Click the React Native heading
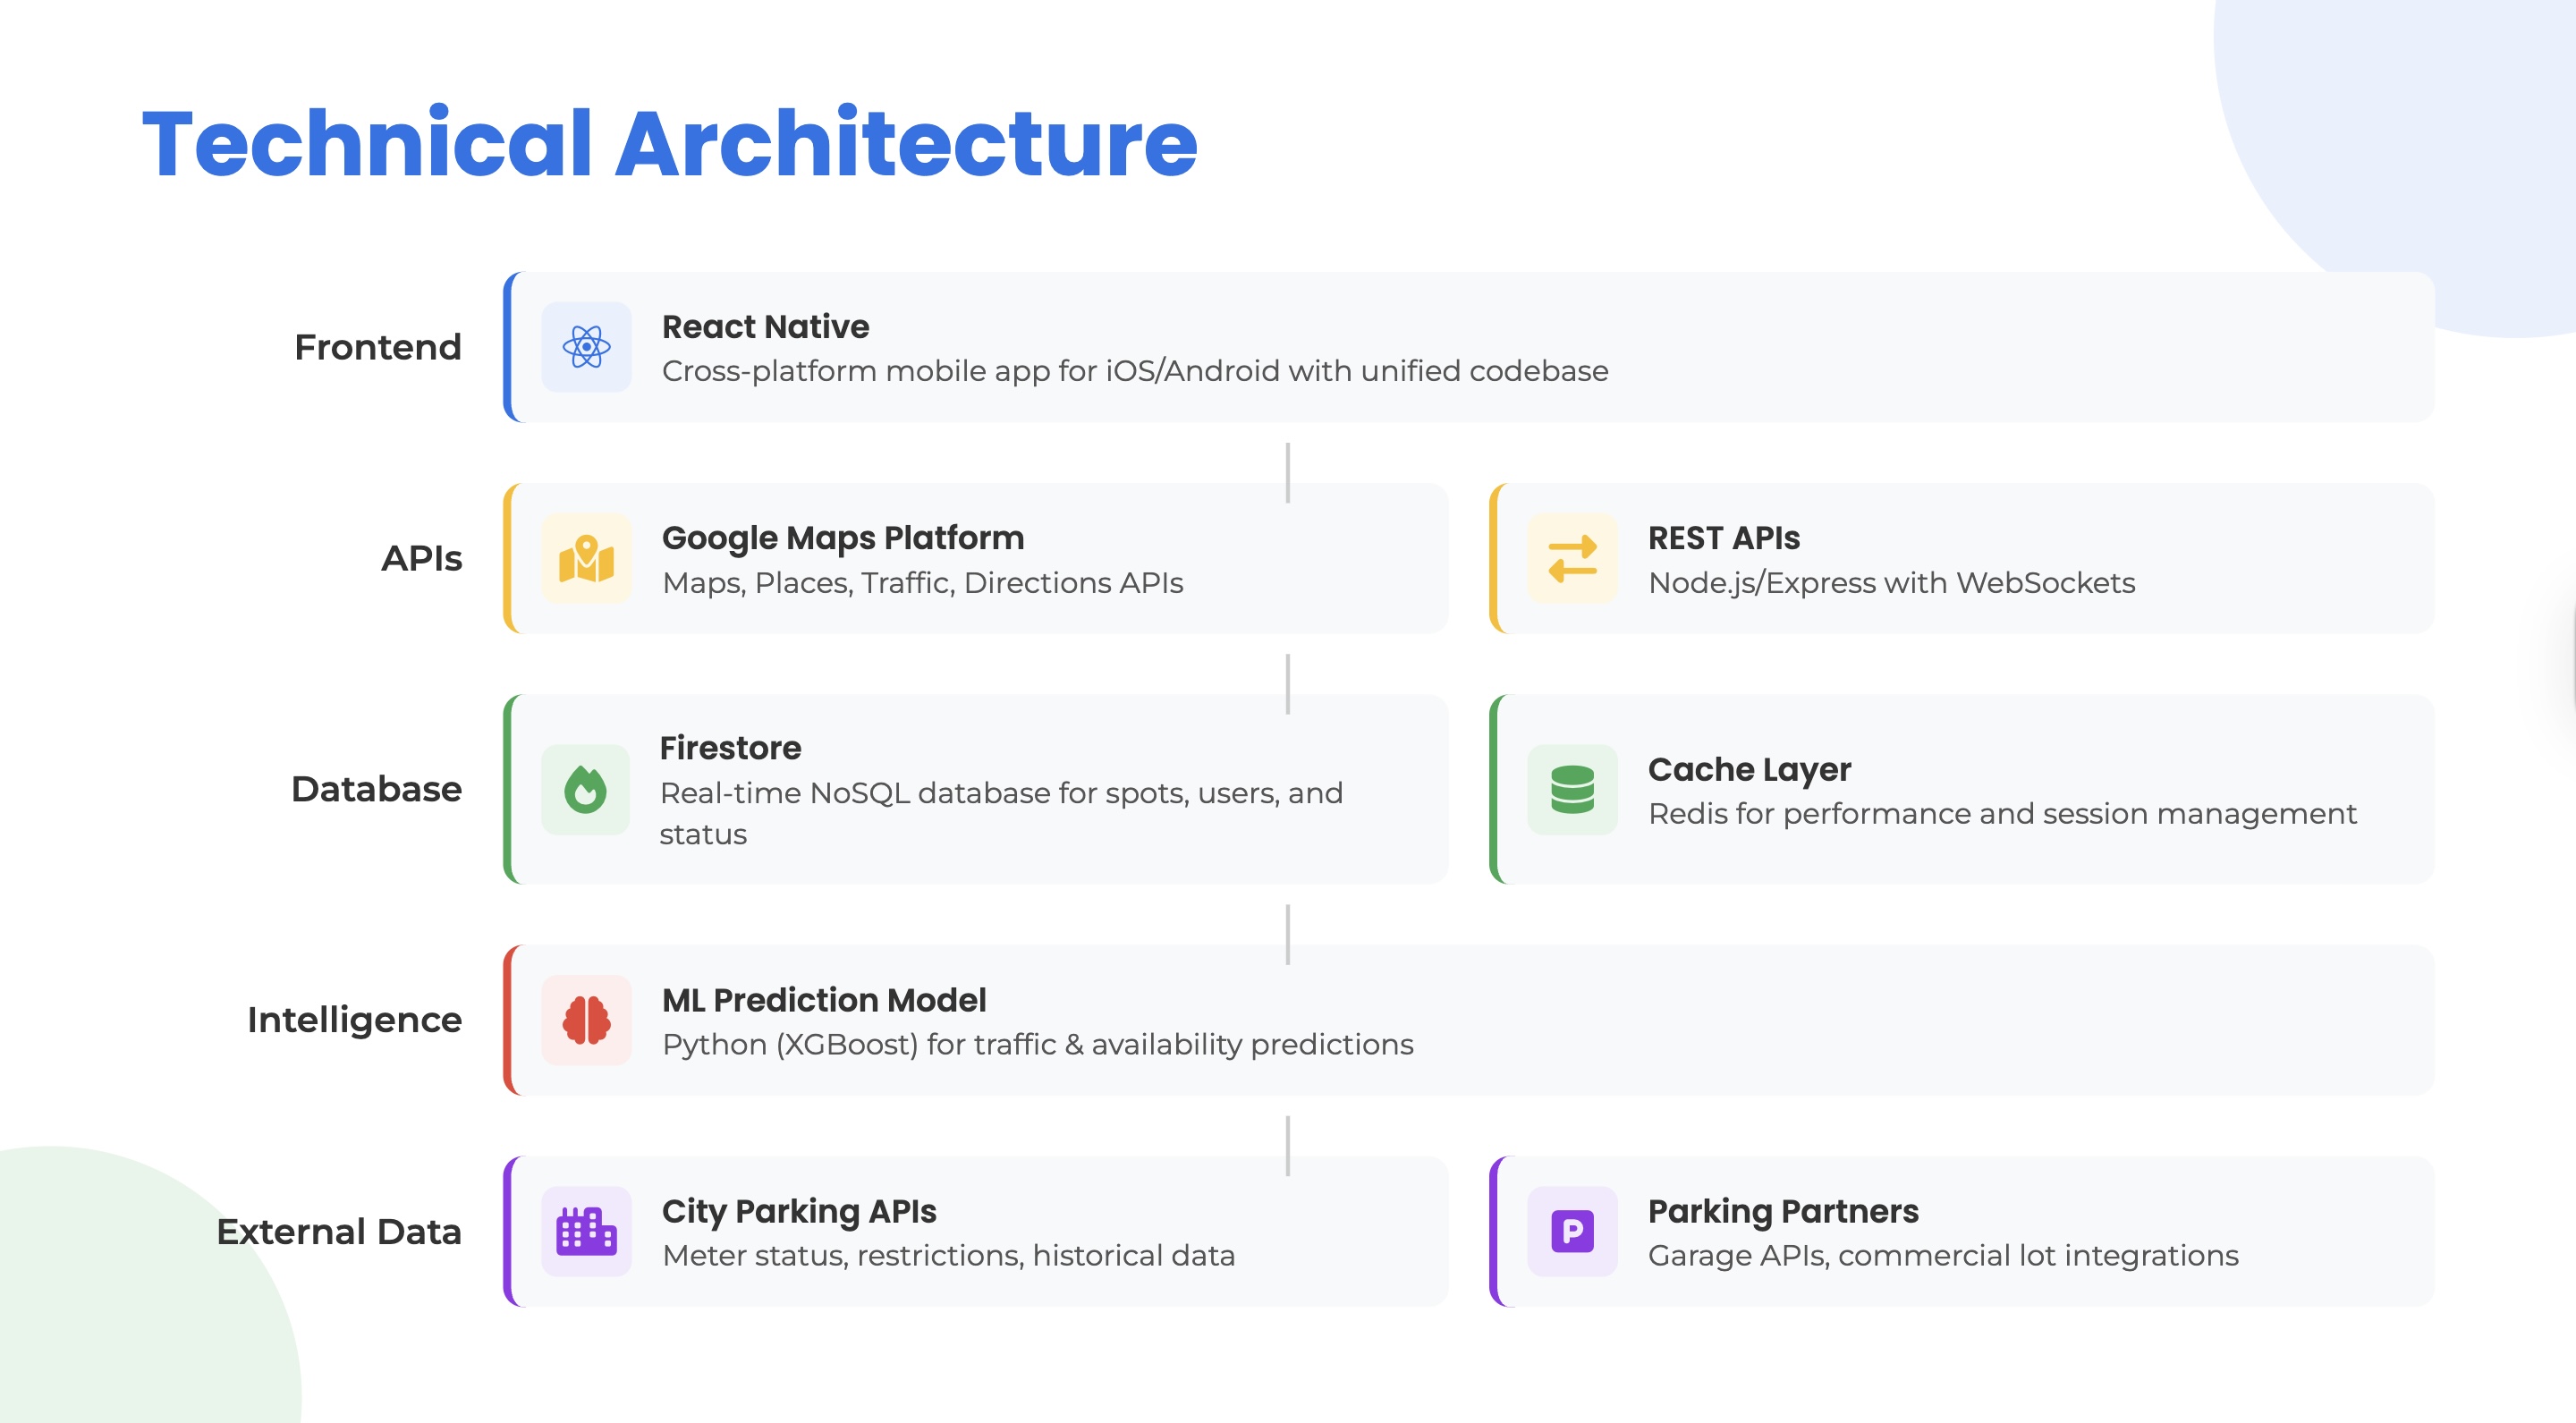This screenshot has width=2576, height=1423. [765, 326]
